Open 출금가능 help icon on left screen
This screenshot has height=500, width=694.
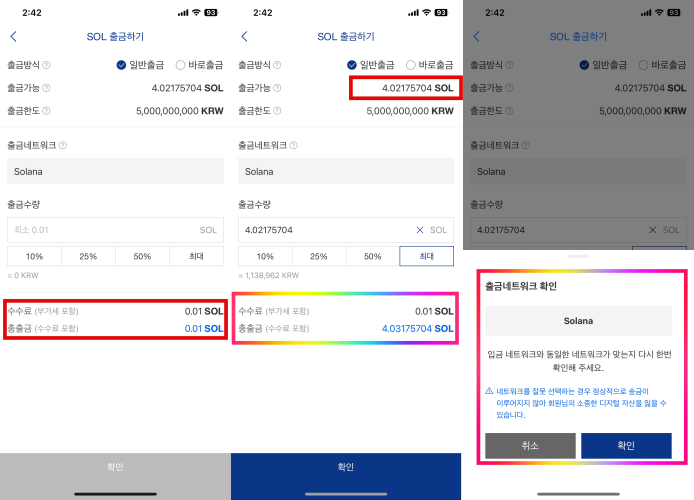tap(46, 88)
